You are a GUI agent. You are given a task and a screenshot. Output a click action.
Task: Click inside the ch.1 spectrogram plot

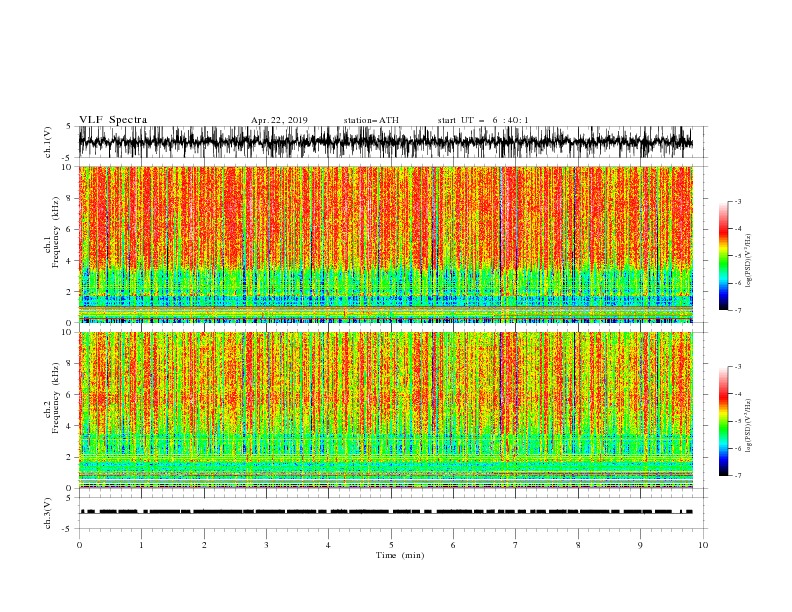pos(386,244)
